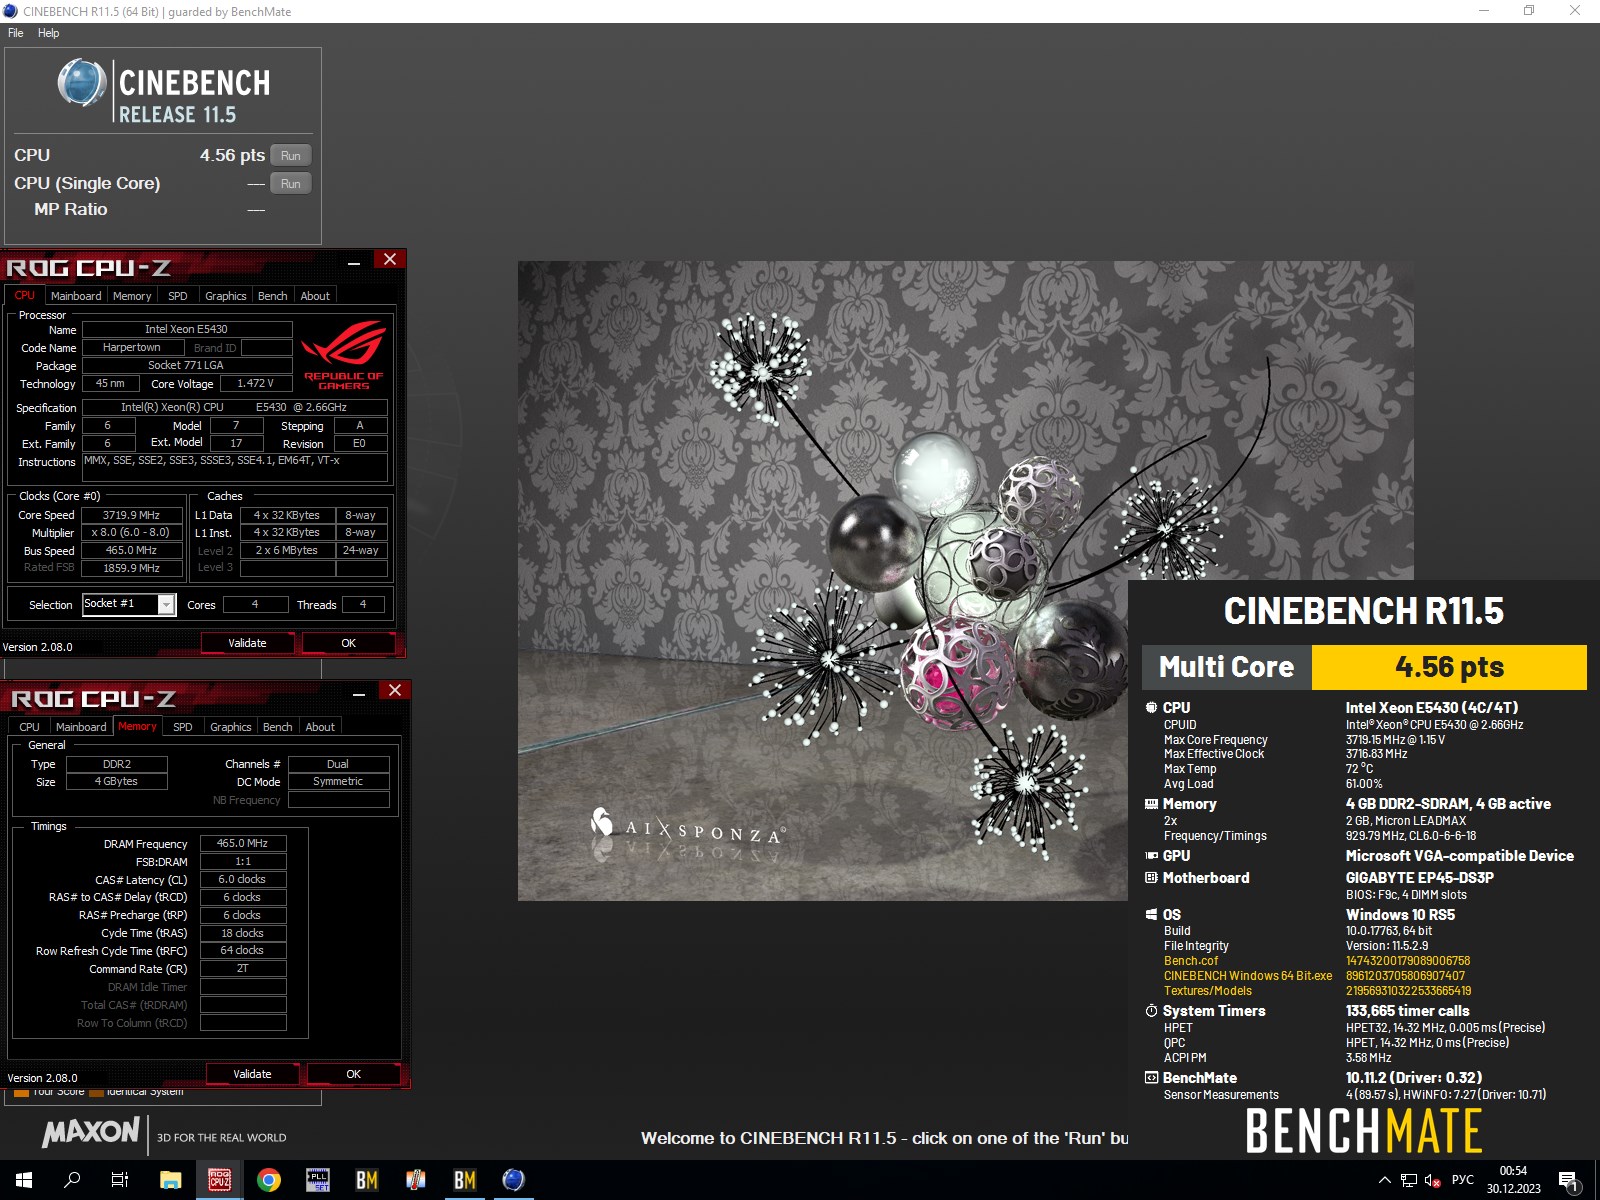Open Bench tab in lower CPU-Z window
The width and height of the screenshot is (1600, 1200).
pyautogui.click(x=278, y=727)
